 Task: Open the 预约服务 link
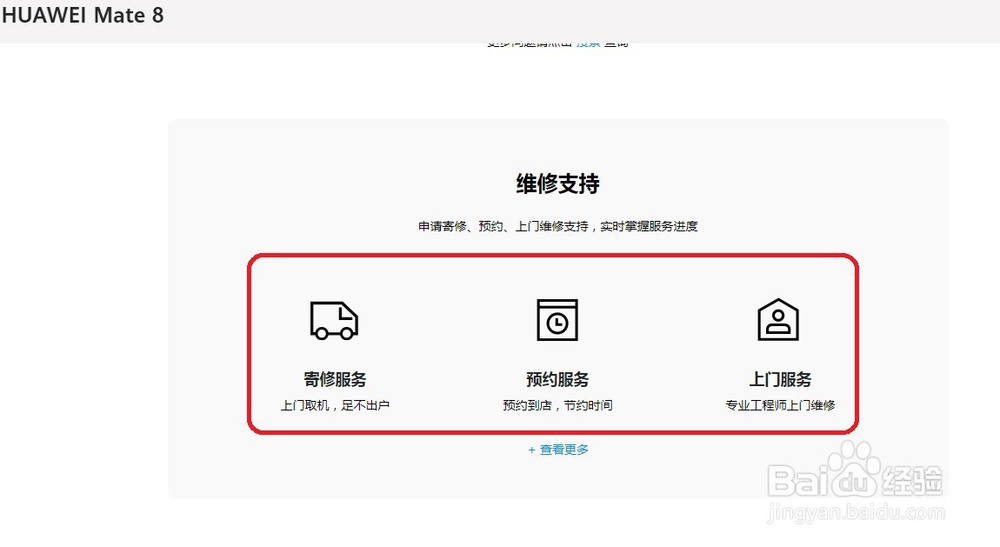tap(557, 379)
